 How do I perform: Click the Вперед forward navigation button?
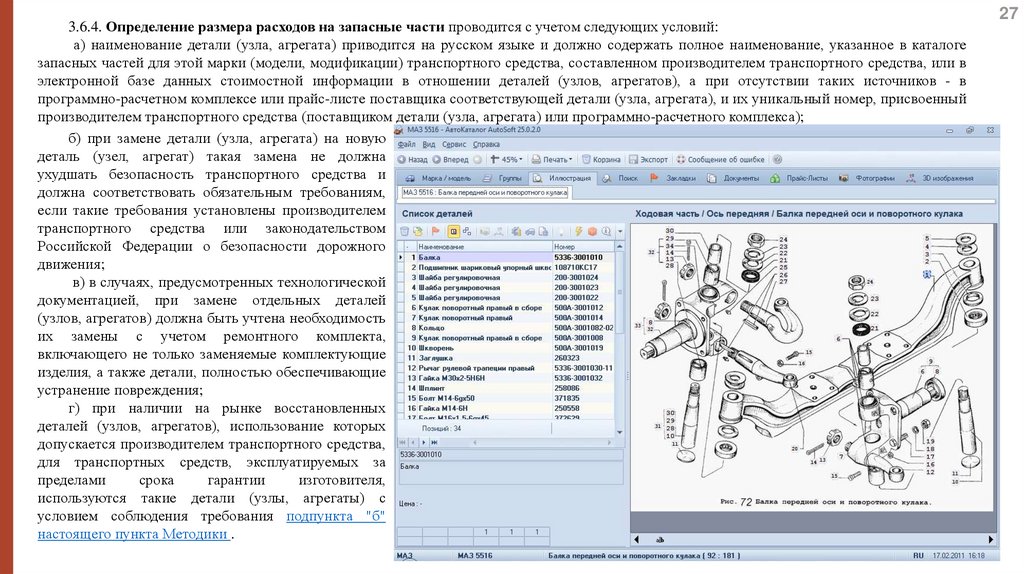pyautogui.click(x=451, y=160)
